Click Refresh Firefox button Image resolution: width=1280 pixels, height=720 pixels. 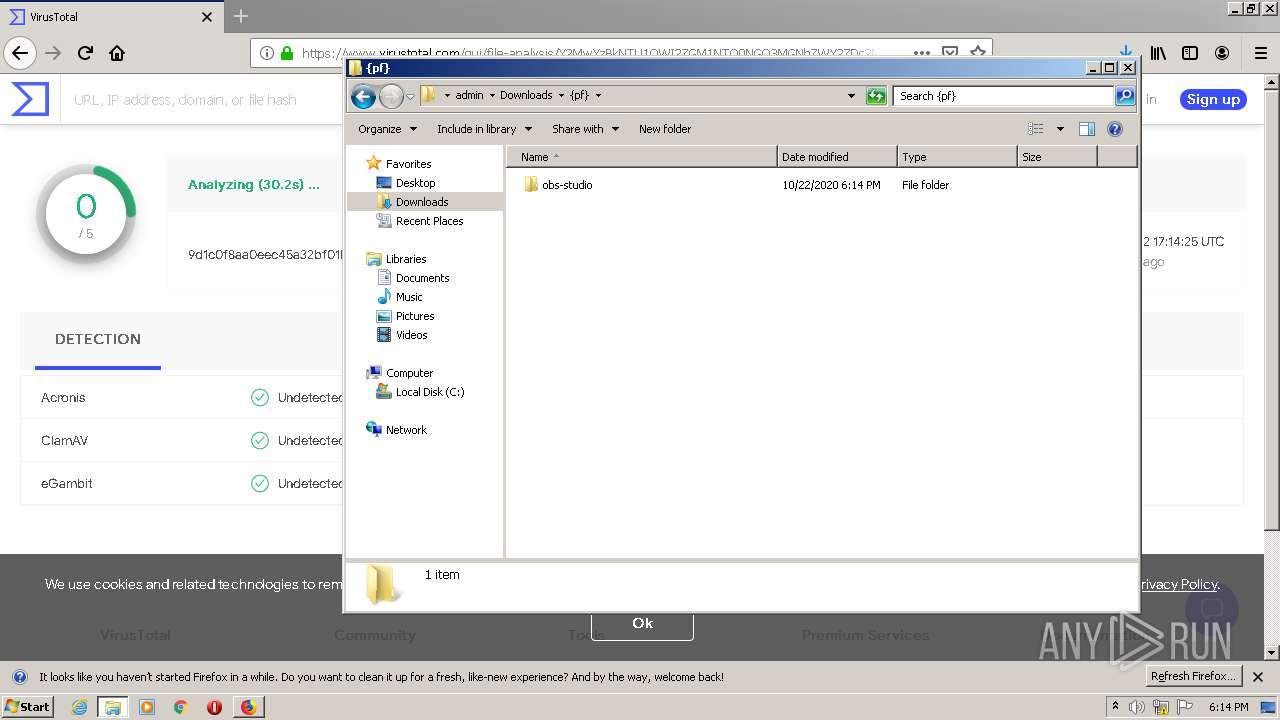(x=1194, y=676)
